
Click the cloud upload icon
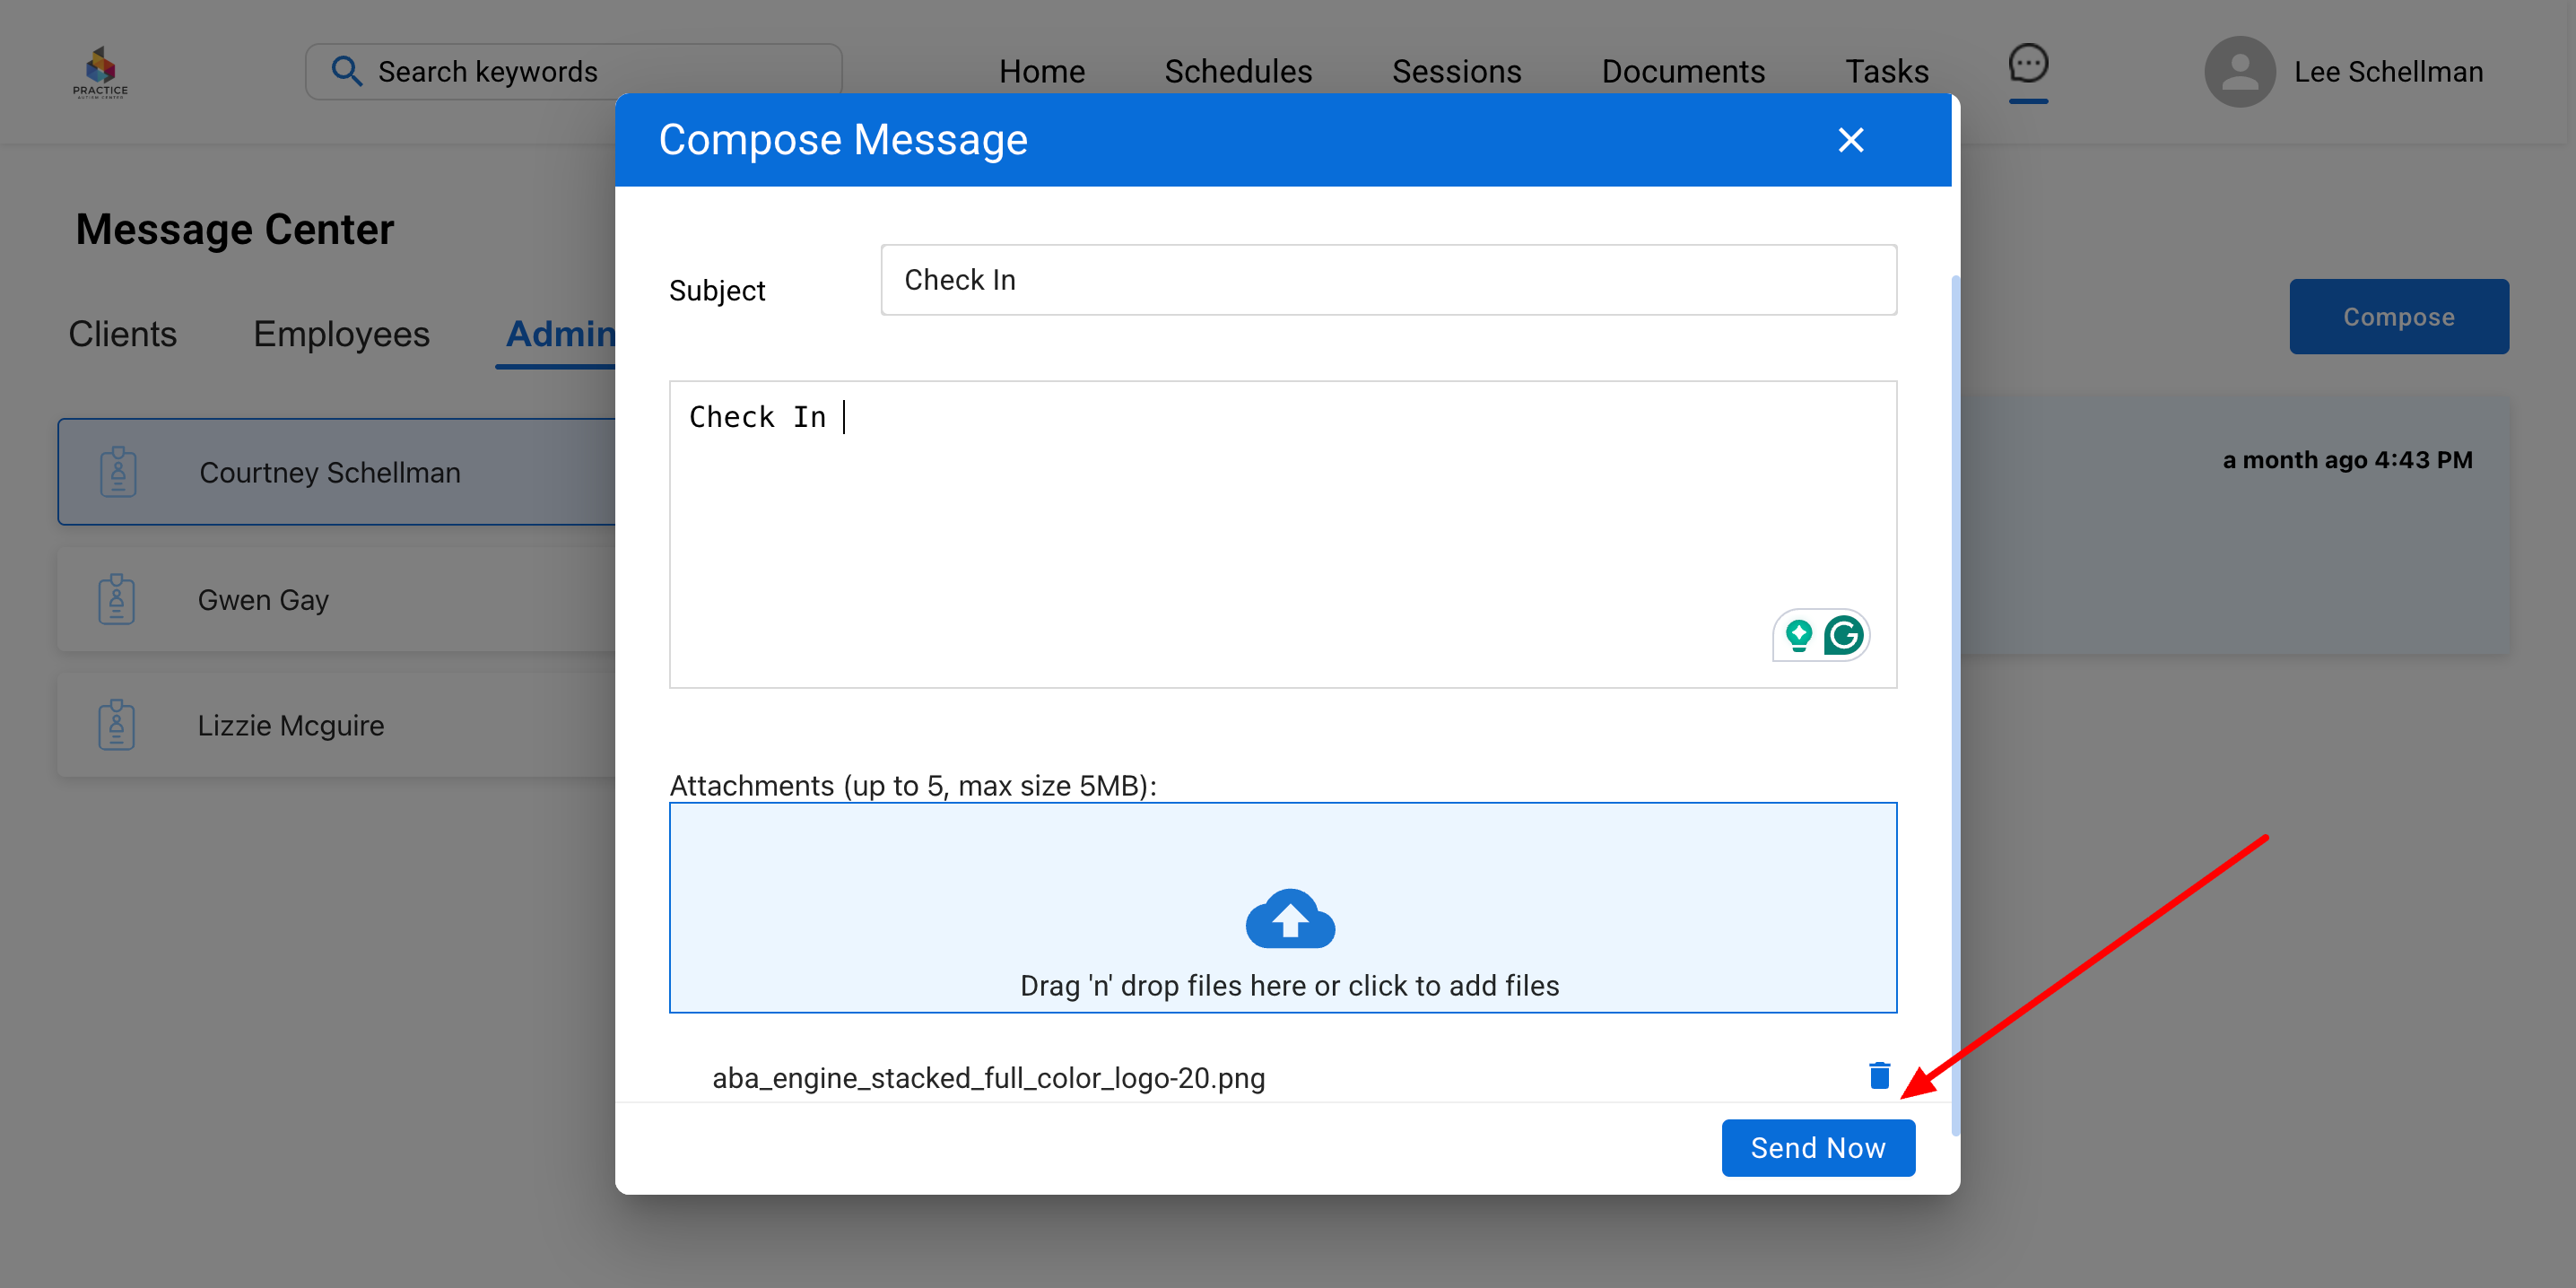pyautogui.click(x=1289, y=918)
